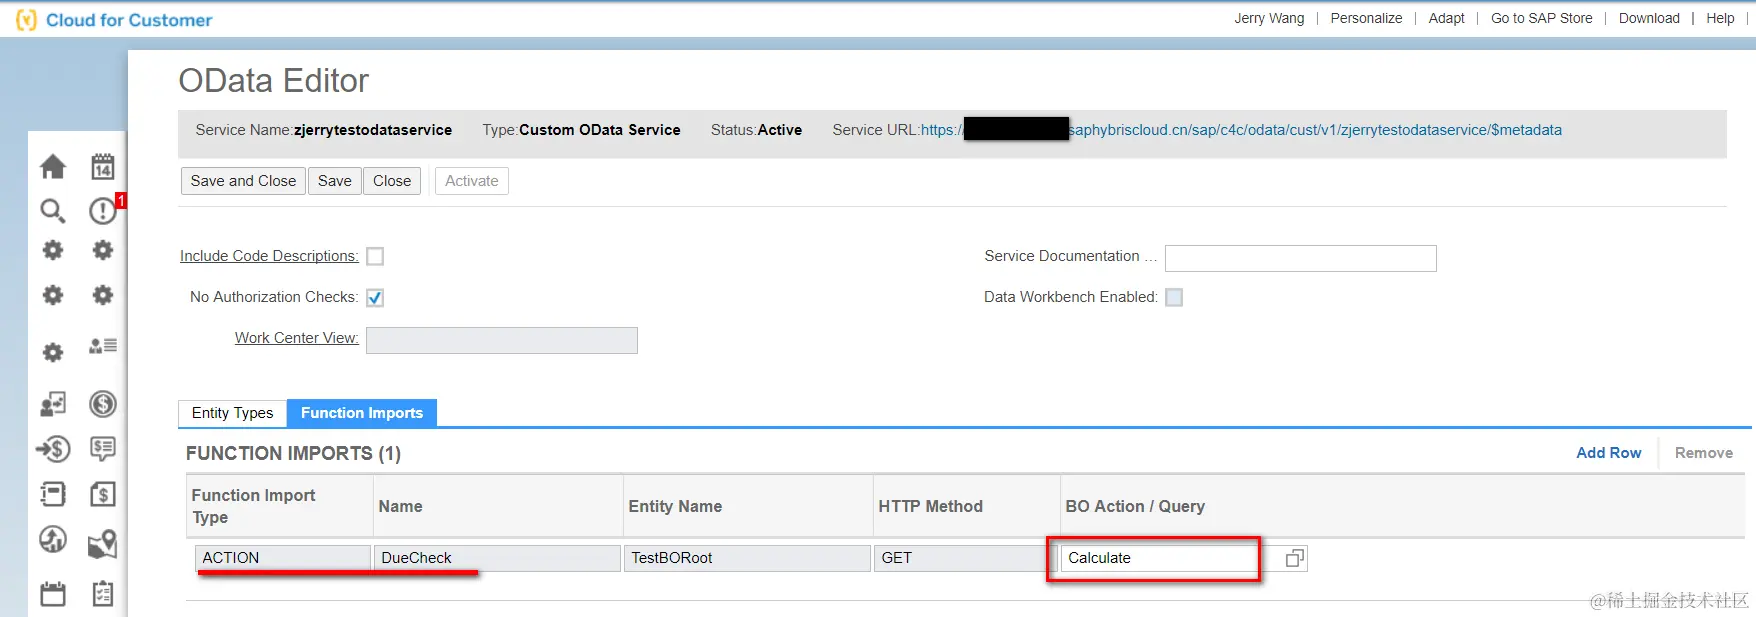This screenshot has width=1756, height=617.
Task: Open the person card with arrow icon
Action: pyautogui.click(x=53, y=404)
